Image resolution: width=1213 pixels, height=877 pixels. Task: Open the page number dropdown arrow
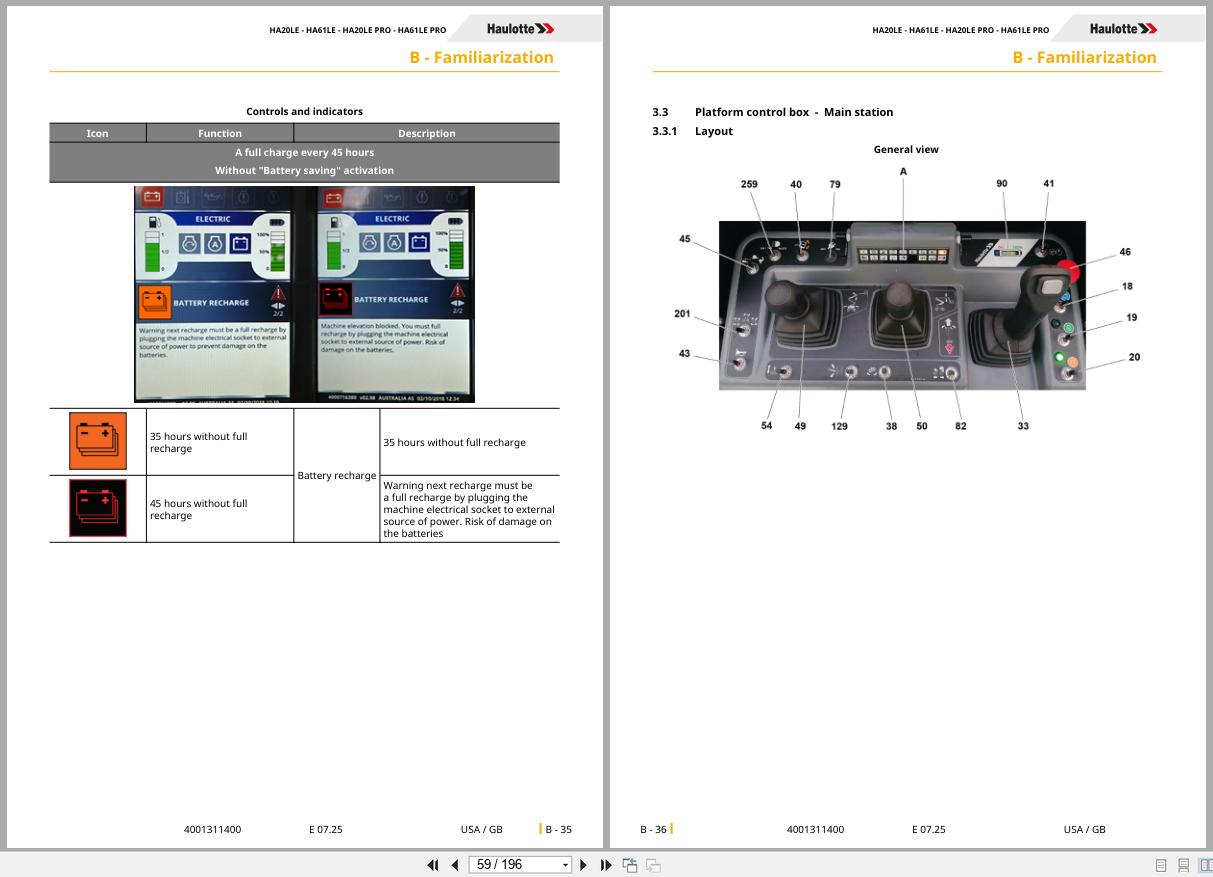coord(565,865)
